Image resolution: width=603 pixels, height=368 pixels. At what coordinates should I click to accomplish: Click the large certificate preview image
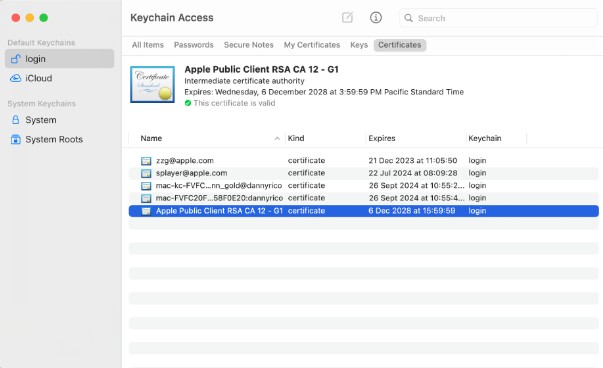[152, 85]
